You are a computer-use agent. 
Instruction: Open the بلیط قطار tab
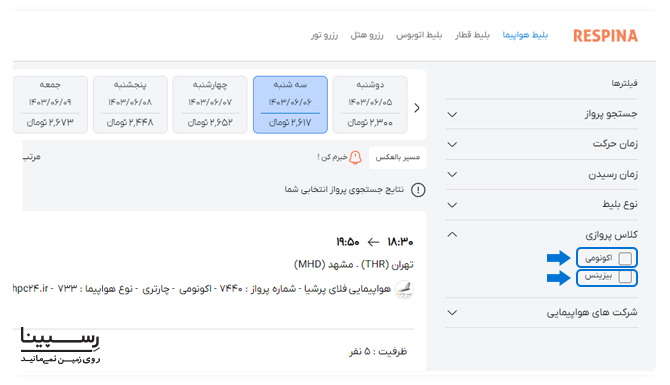click(472, 35)
